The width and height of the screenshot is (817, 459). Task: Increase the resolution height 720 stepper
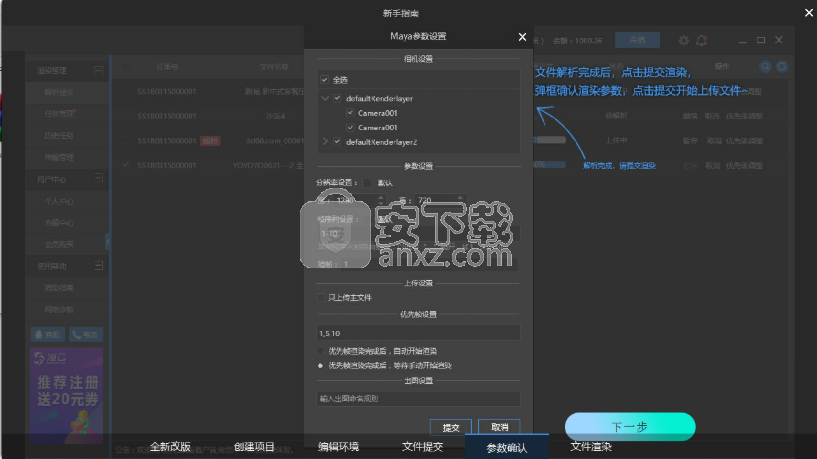460,197
